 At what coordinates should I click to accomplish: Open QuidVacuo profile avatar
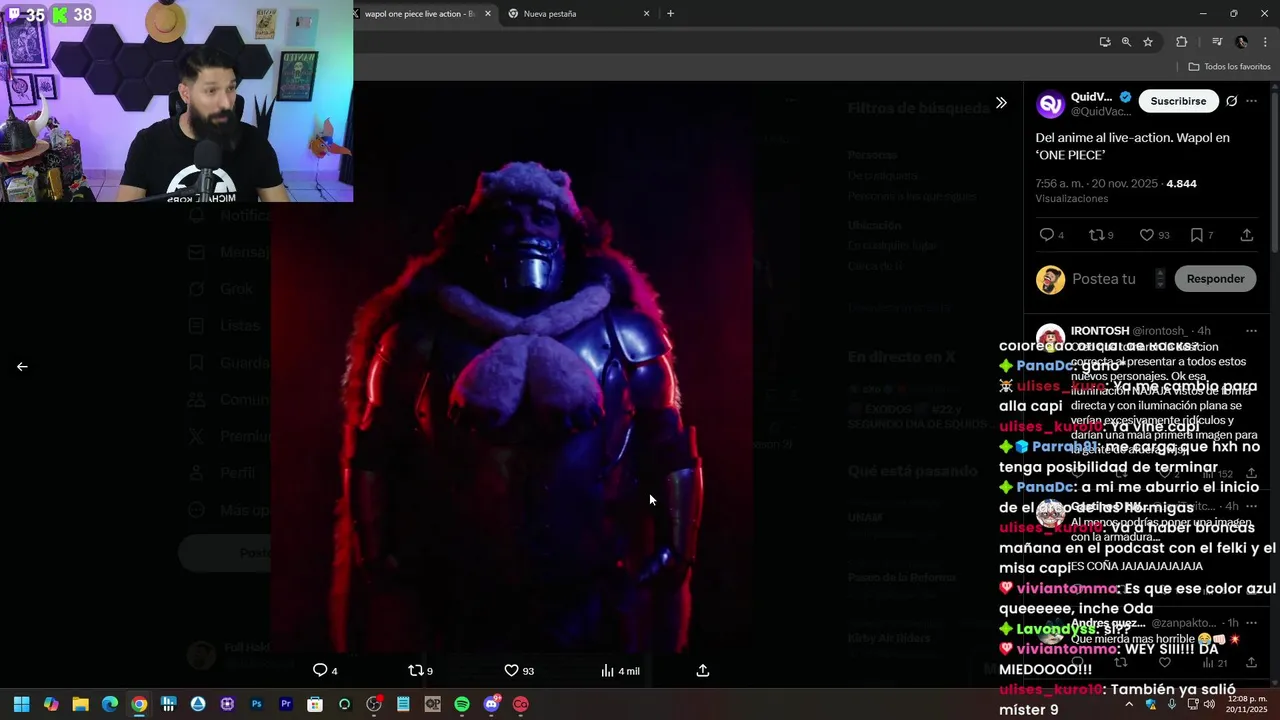tap(1050, 104)
